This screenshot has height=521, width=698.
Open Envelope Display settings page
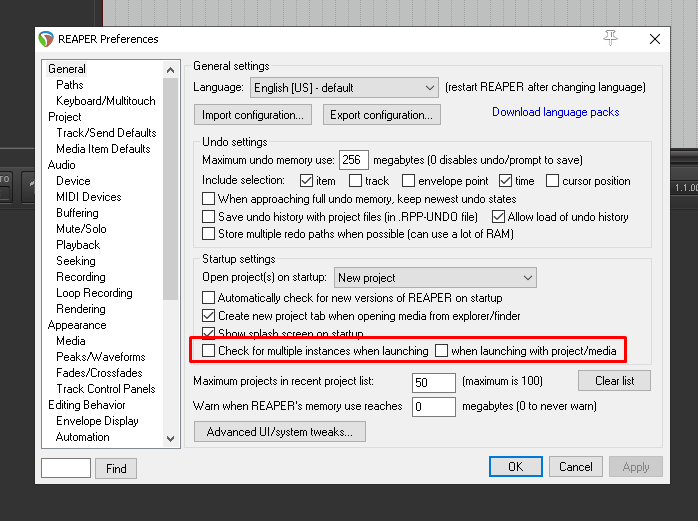97,422
